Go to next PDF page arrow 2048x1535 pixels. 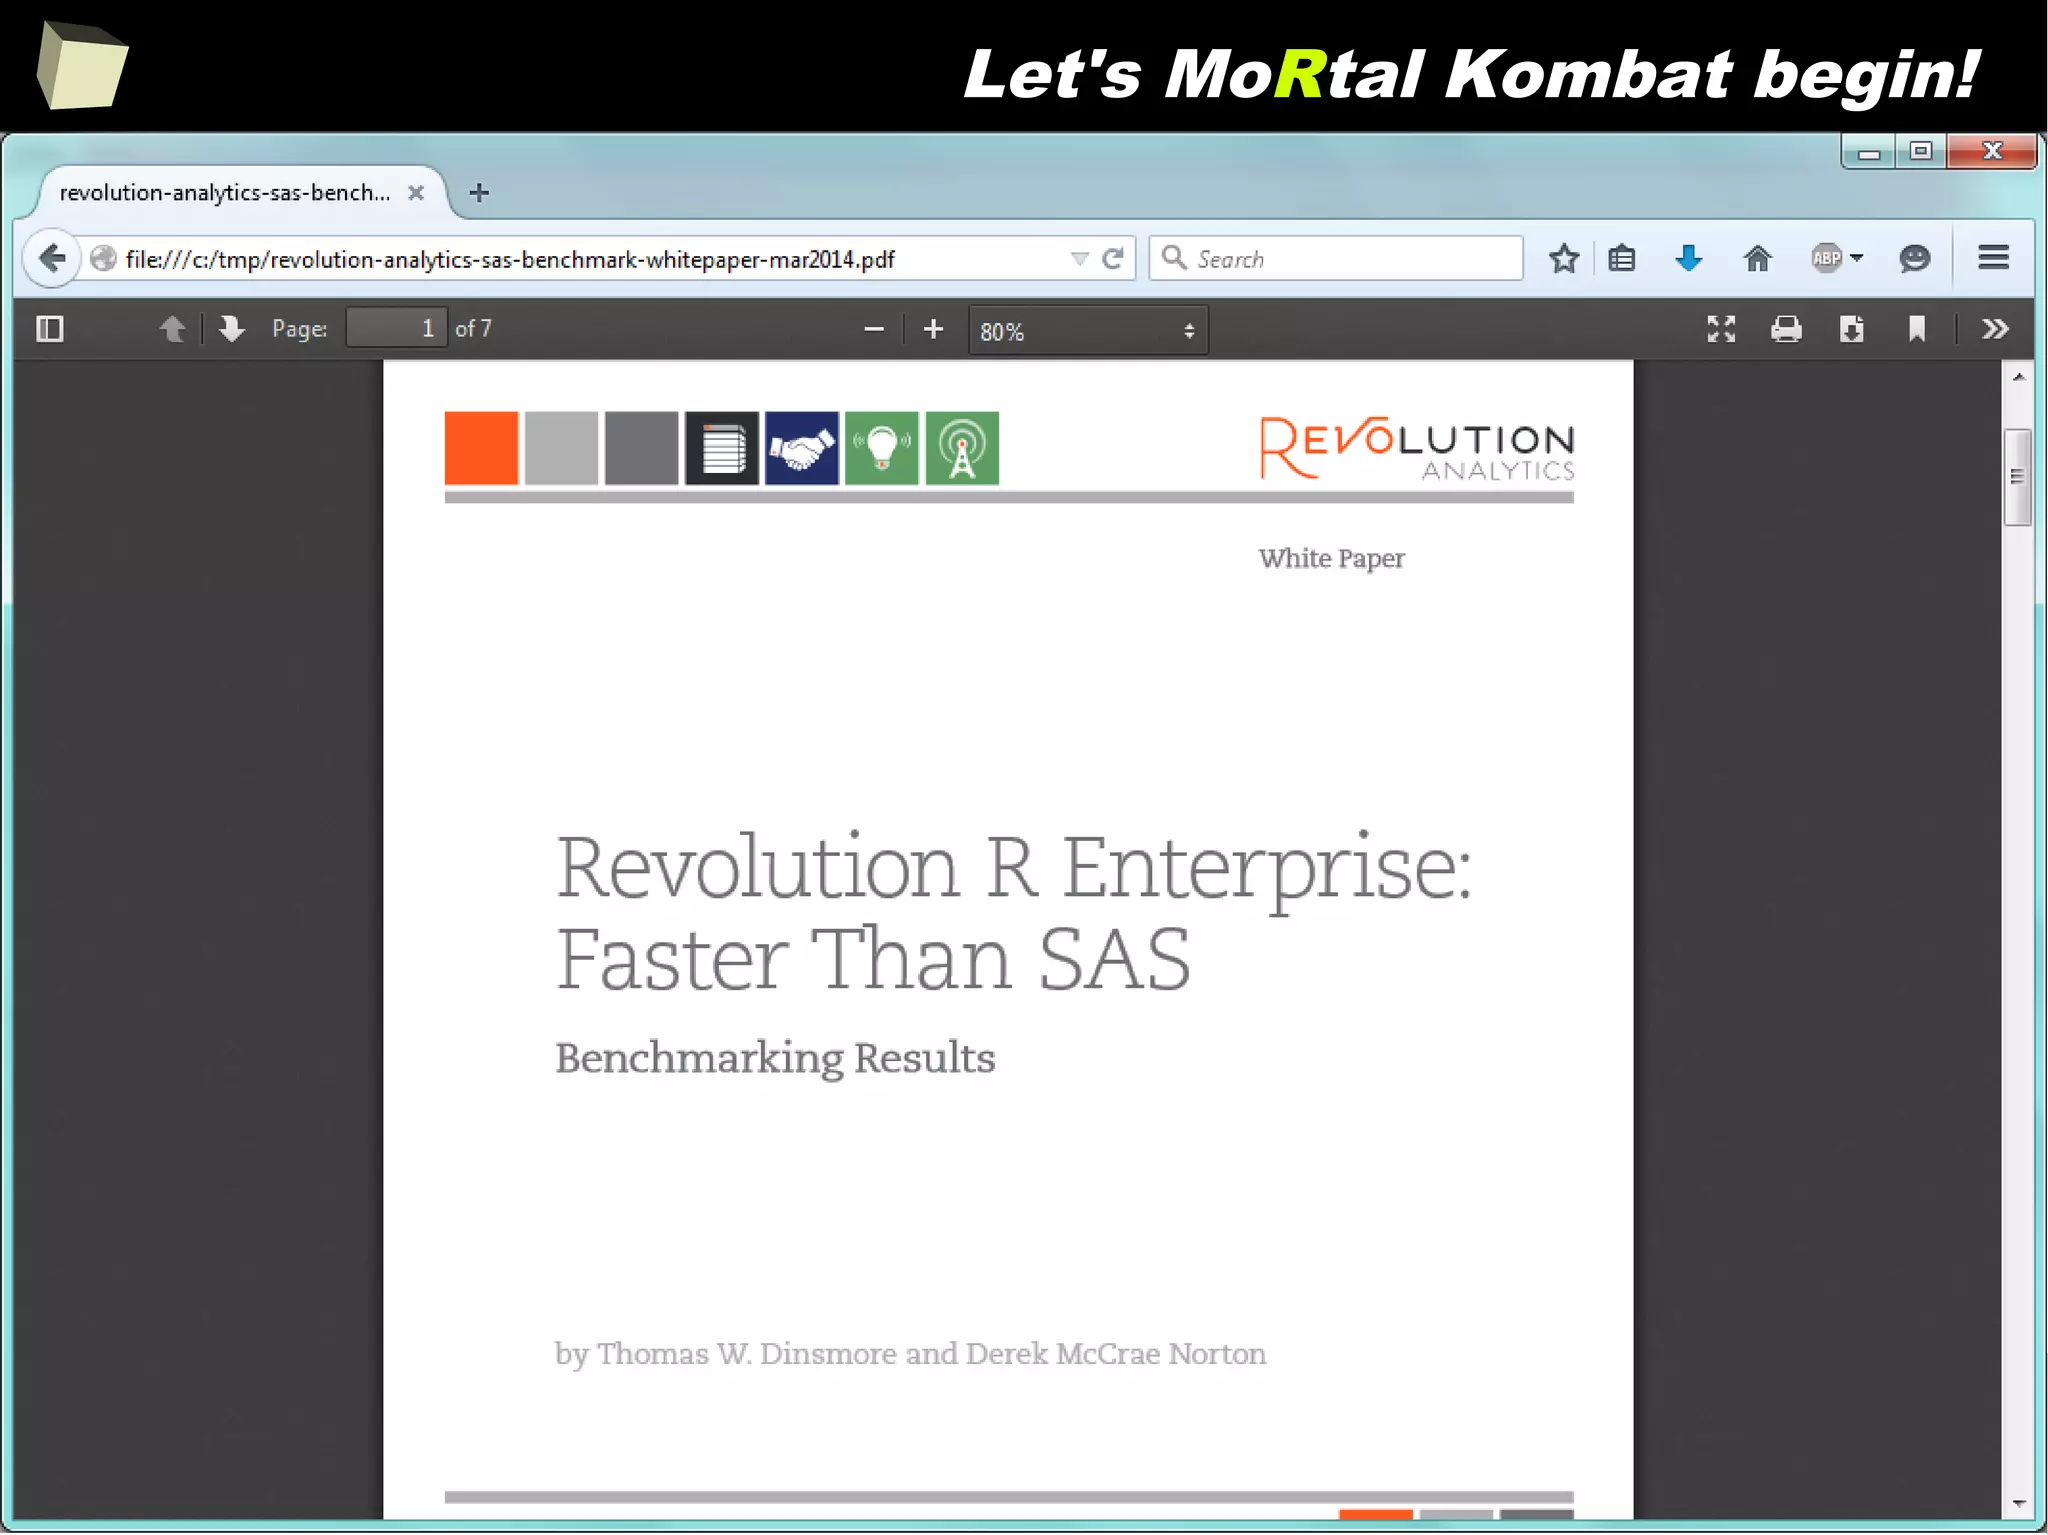[231, 329]
